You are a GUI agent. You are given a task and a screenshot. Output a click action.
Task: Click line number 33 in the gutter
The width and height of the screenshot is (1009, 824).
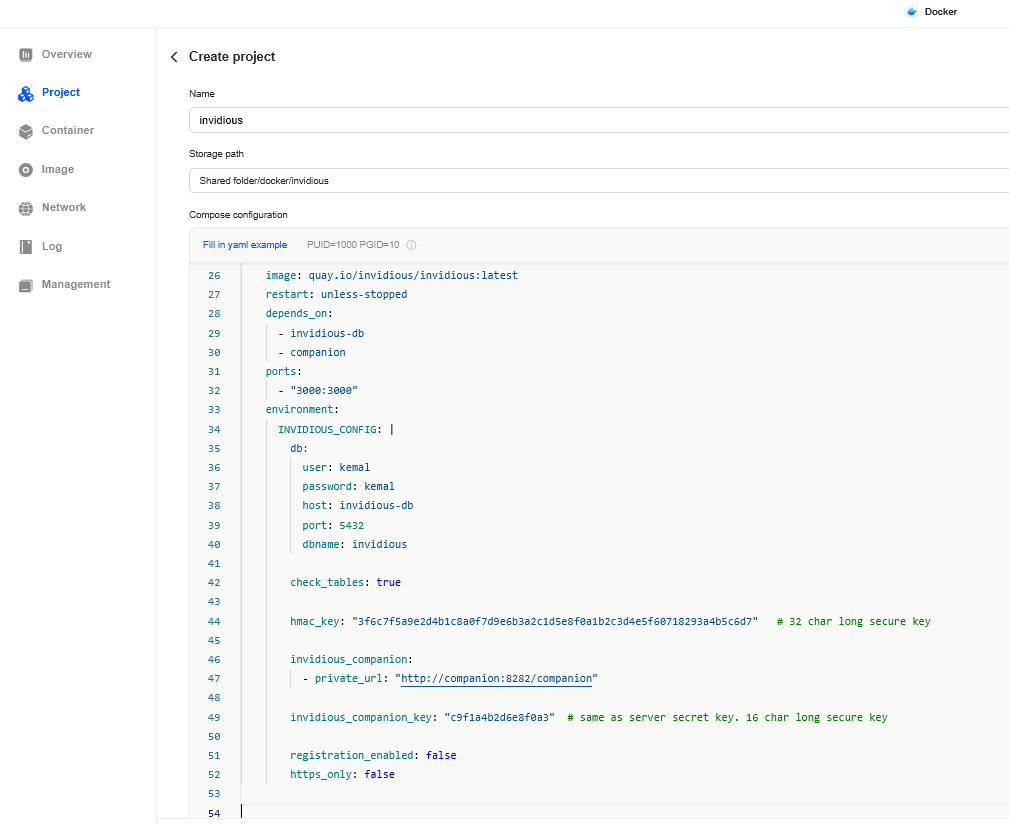point(213,410)
